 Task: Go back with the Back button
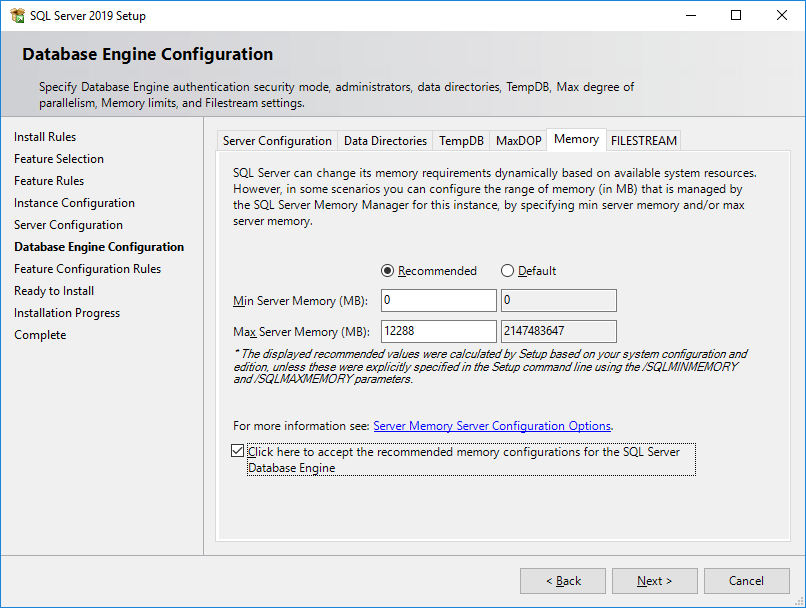pyautogui.click(x=563, y=581)
